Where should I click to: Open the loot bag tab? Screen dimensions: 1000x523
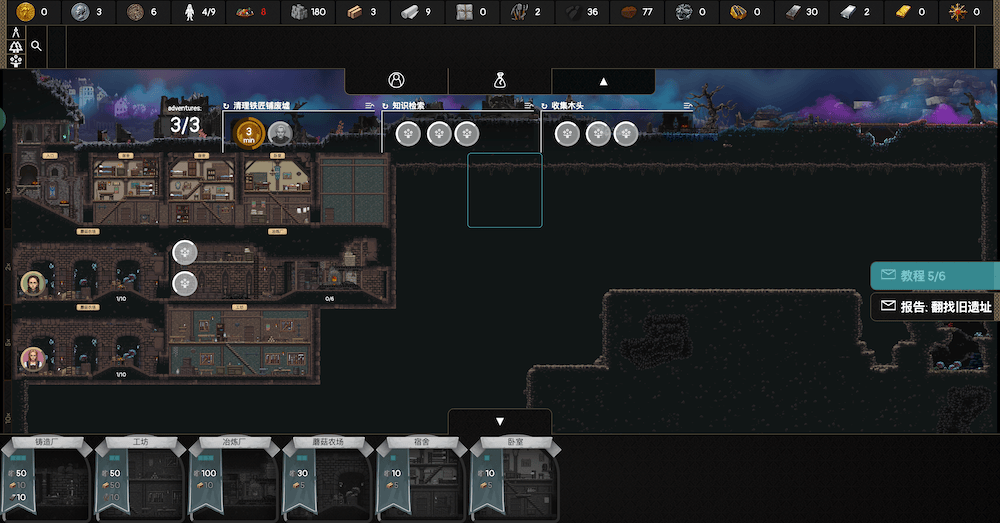point(500,81)
